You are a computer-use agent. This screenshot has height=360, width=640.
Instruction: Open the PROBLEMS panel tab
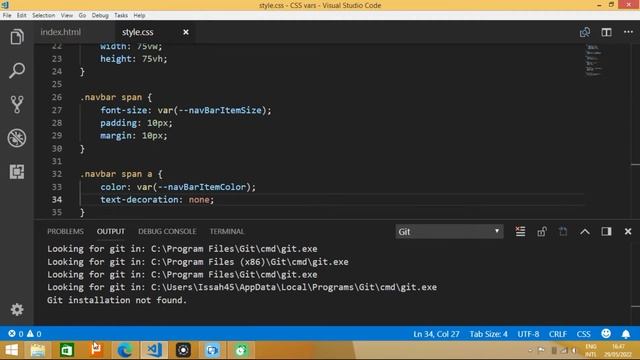click(65, 231)
